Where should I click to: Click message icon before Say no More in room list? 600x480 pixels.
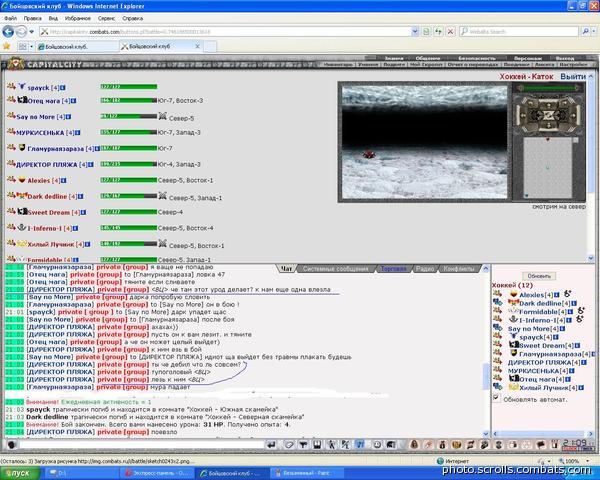click(497, 328)
